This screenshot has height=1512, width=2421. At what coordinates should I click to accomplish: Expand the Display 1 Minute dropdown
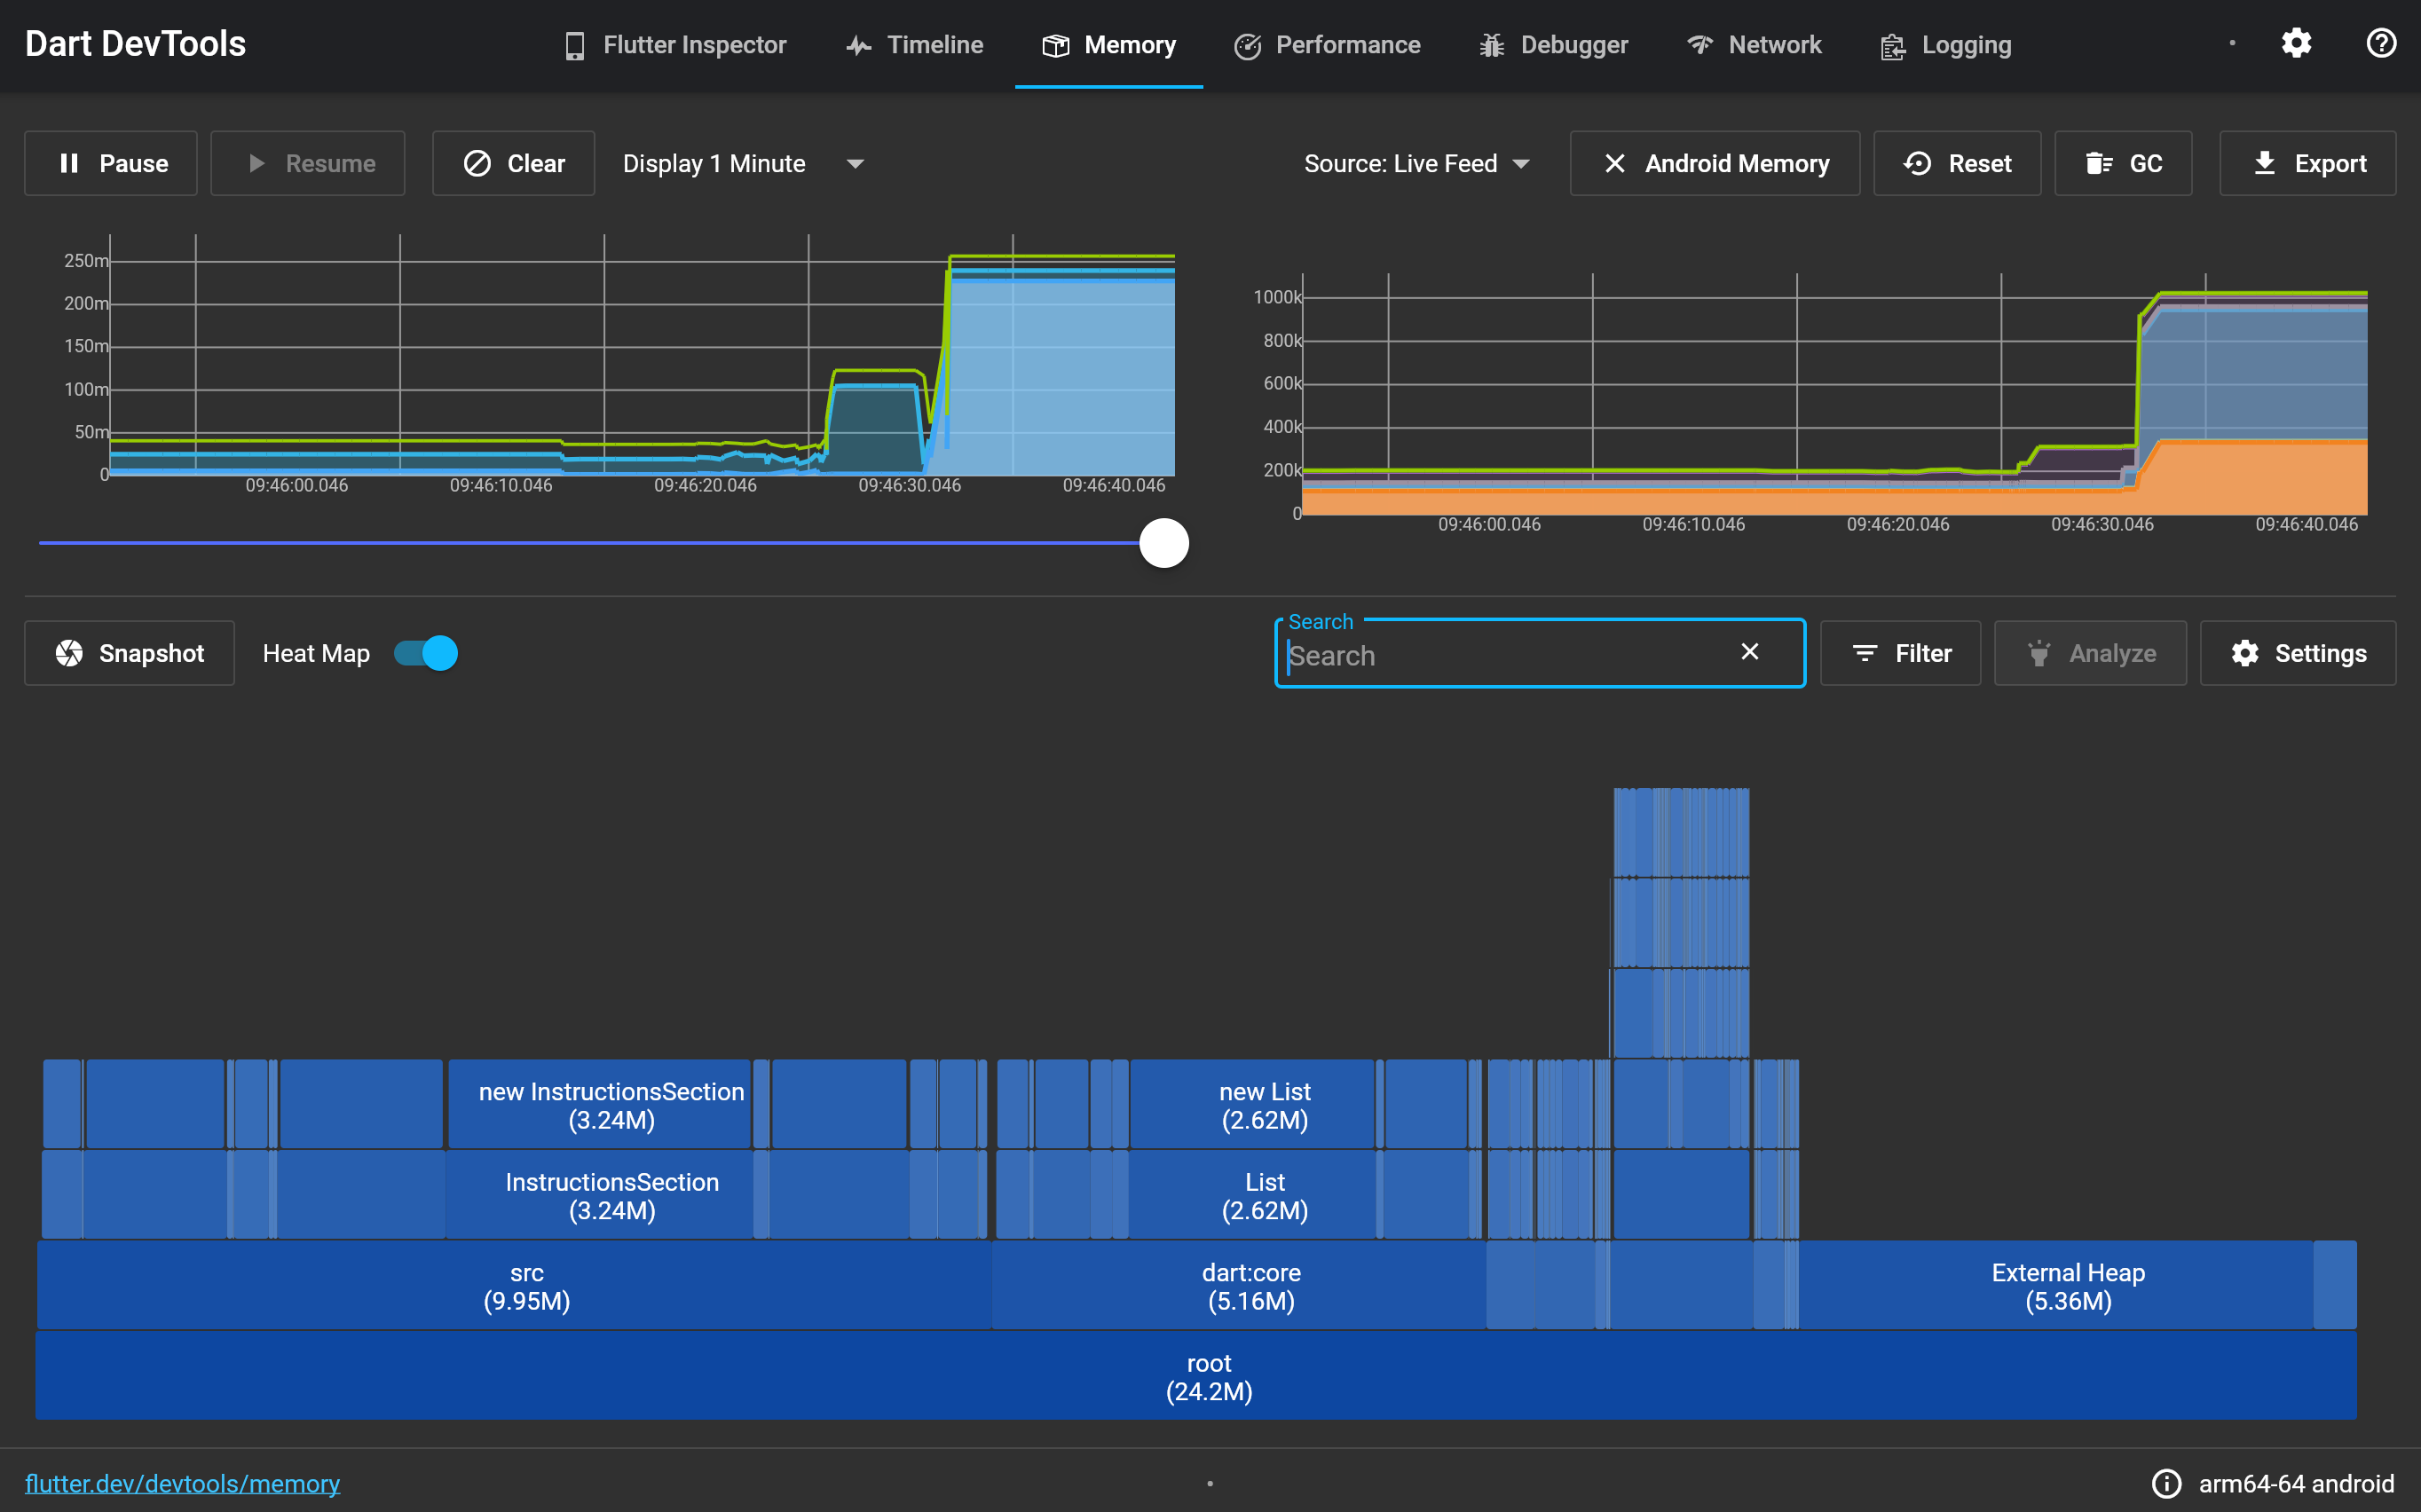click(x=743, y=163)
